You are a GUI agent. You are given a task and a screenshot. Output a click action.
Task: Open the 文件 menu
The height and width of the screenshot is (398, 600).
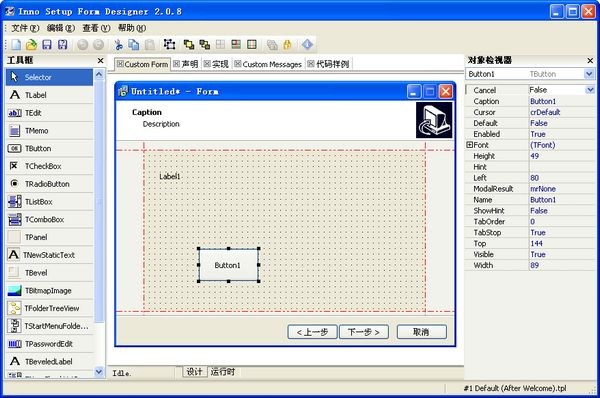pos(25,28)
